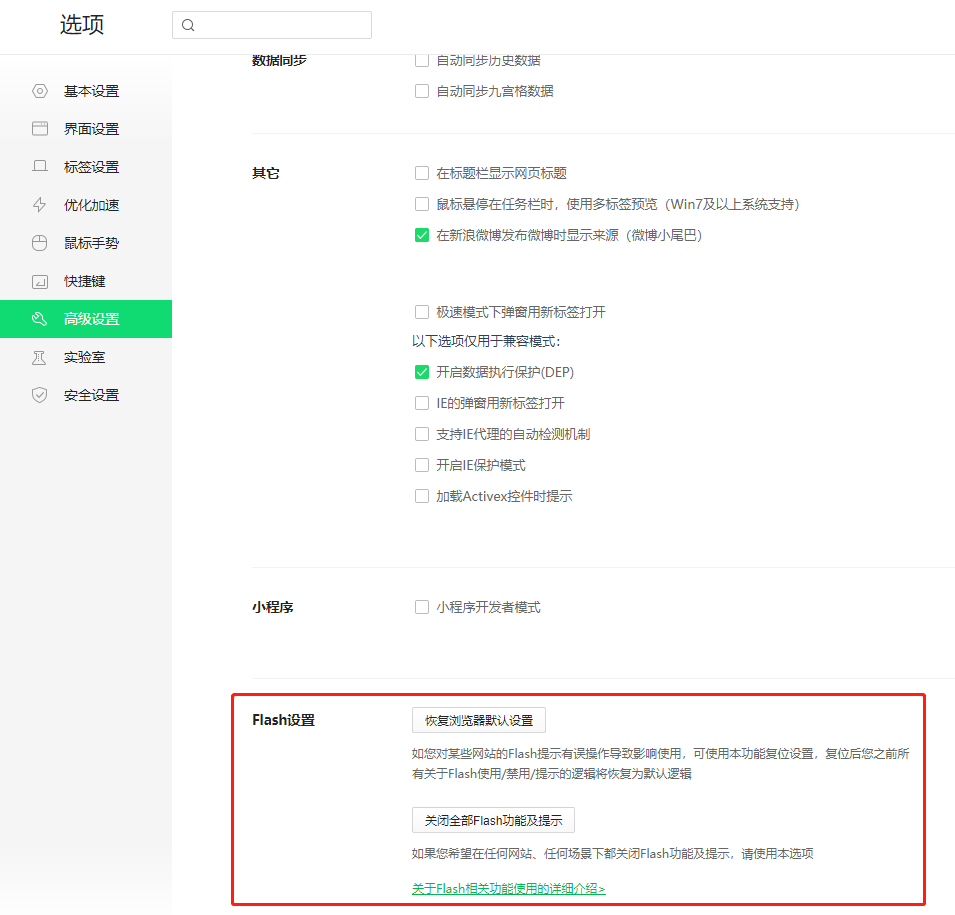Select the 安全设置 shield icon
955x915 pixels.
pos(39,394)
